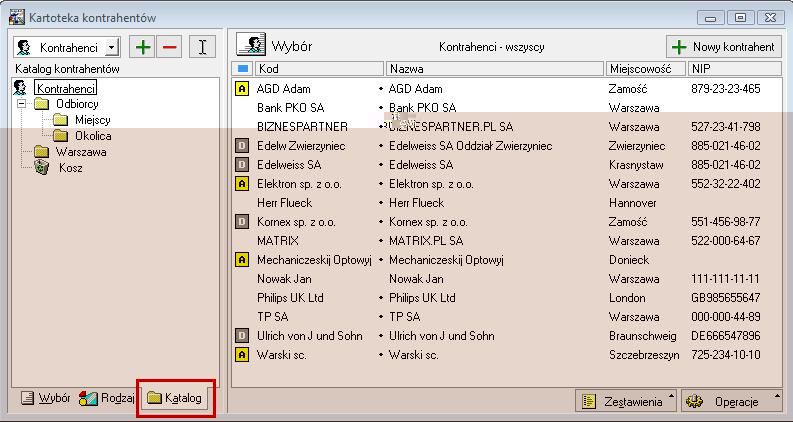The width and height of the screenshot is (793, 422).
Task: Click yellow A badge beside AGD Adam
Action: [x=242, y=89]
